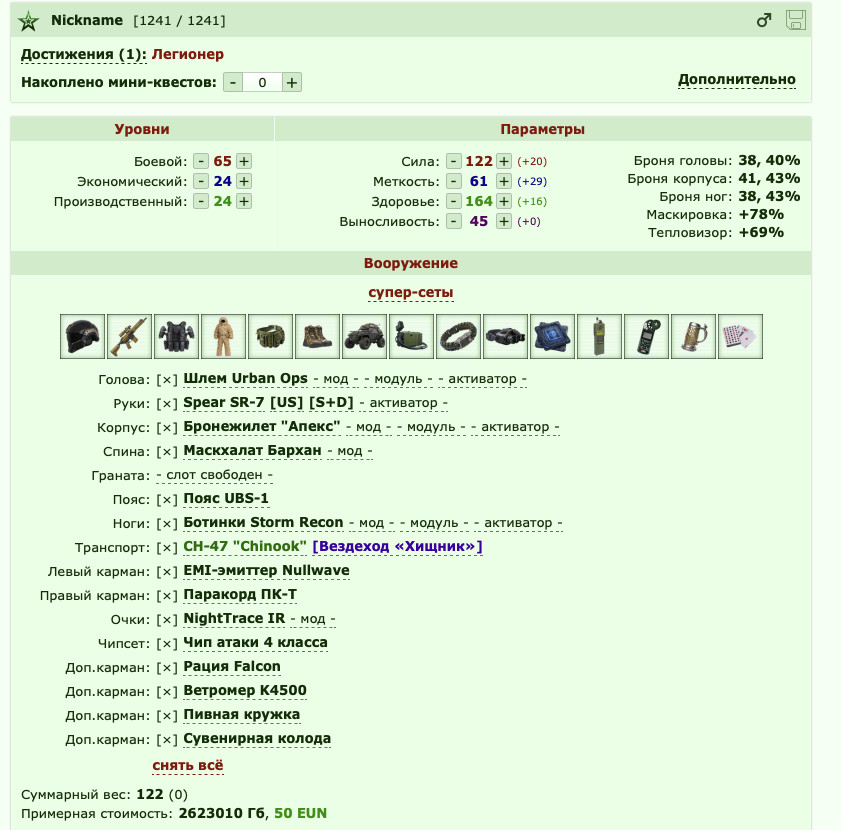Click the beer mug item icon
Screen dimensions: 841x830
point(694,336)
